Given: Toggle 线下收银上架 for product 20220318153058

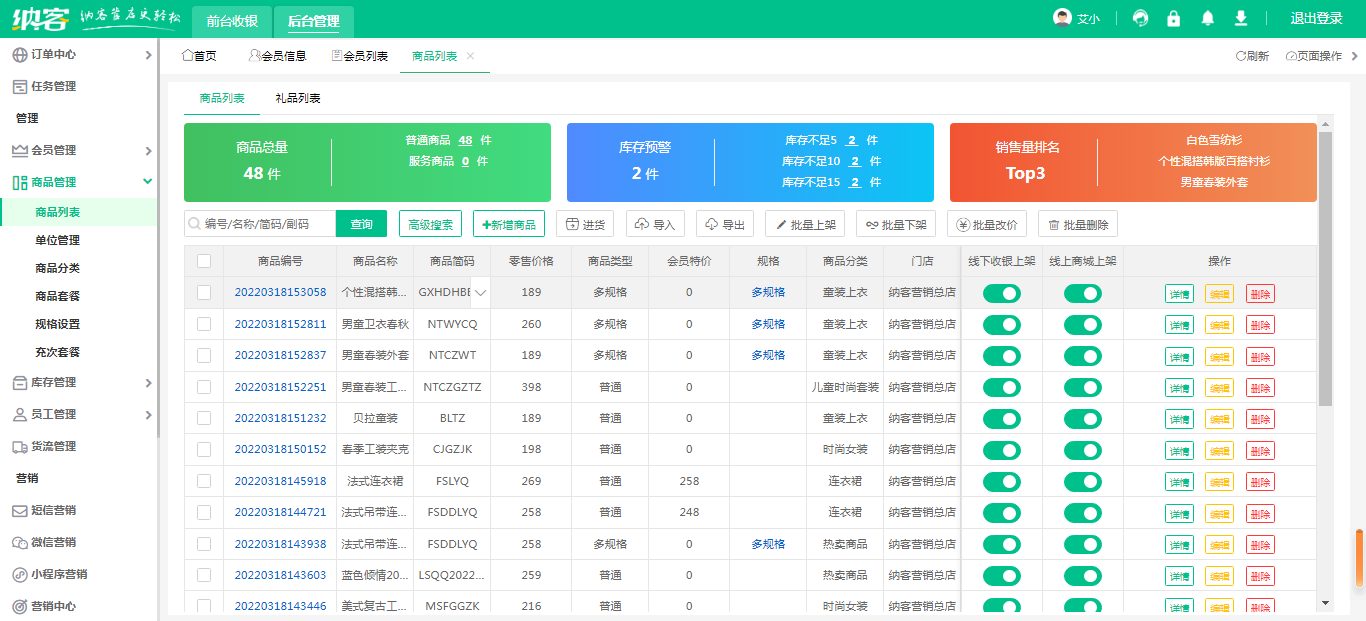Looking at the screenshot, I should (x=1001, y=293).
